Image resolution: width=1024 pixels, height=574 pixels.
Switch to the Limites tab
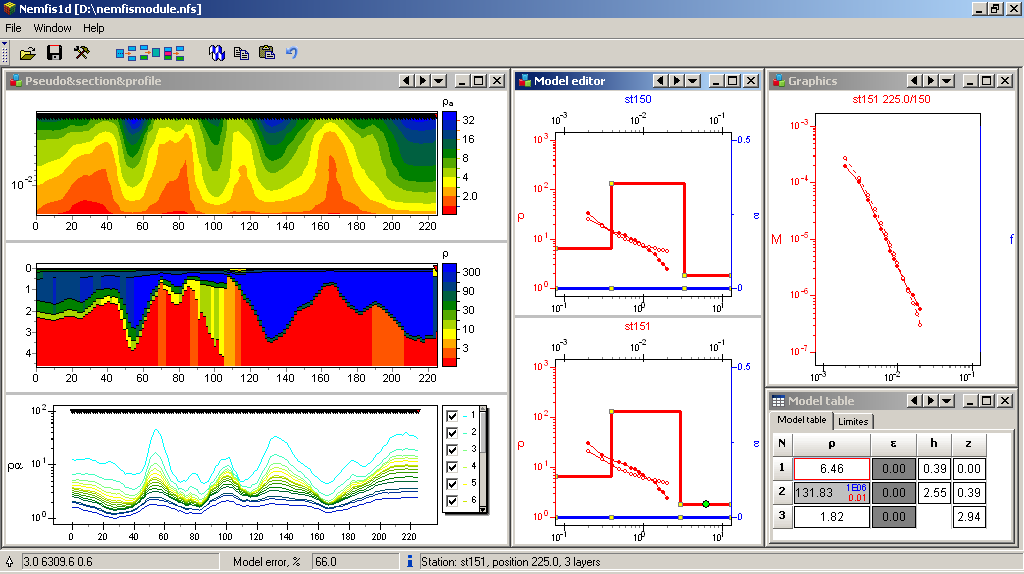click(x=853, y=421)
